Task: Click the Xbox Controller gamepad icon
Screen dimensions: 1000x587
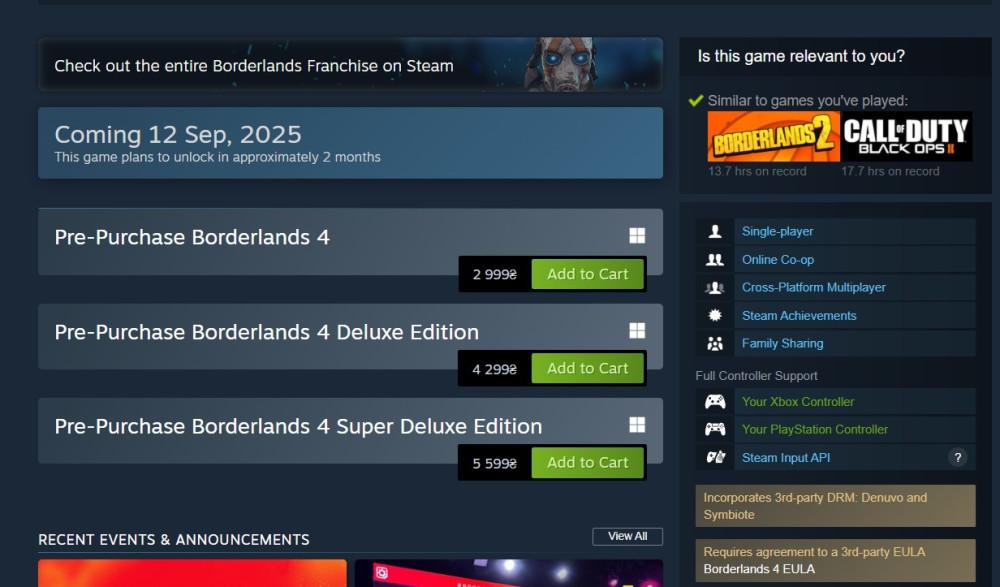Action: click(x=715, y=401)
